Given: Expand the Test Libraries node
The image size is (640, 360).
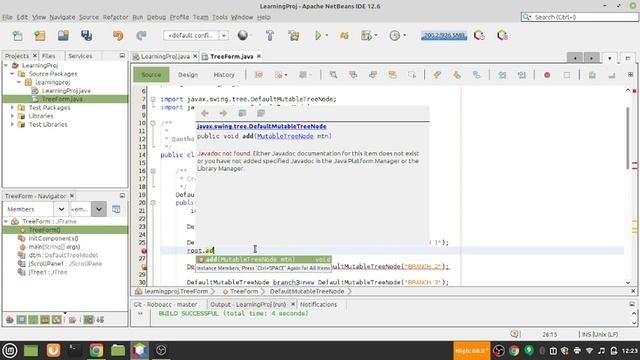Looking at the screenshot, I should (x=12, y=124).
